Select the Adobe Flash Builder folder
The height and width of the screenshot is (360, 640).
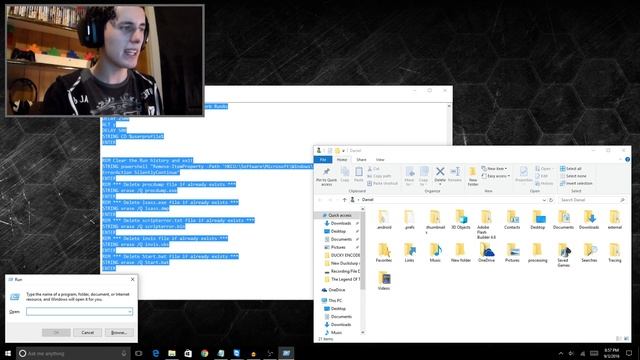(x=486, y=224)
